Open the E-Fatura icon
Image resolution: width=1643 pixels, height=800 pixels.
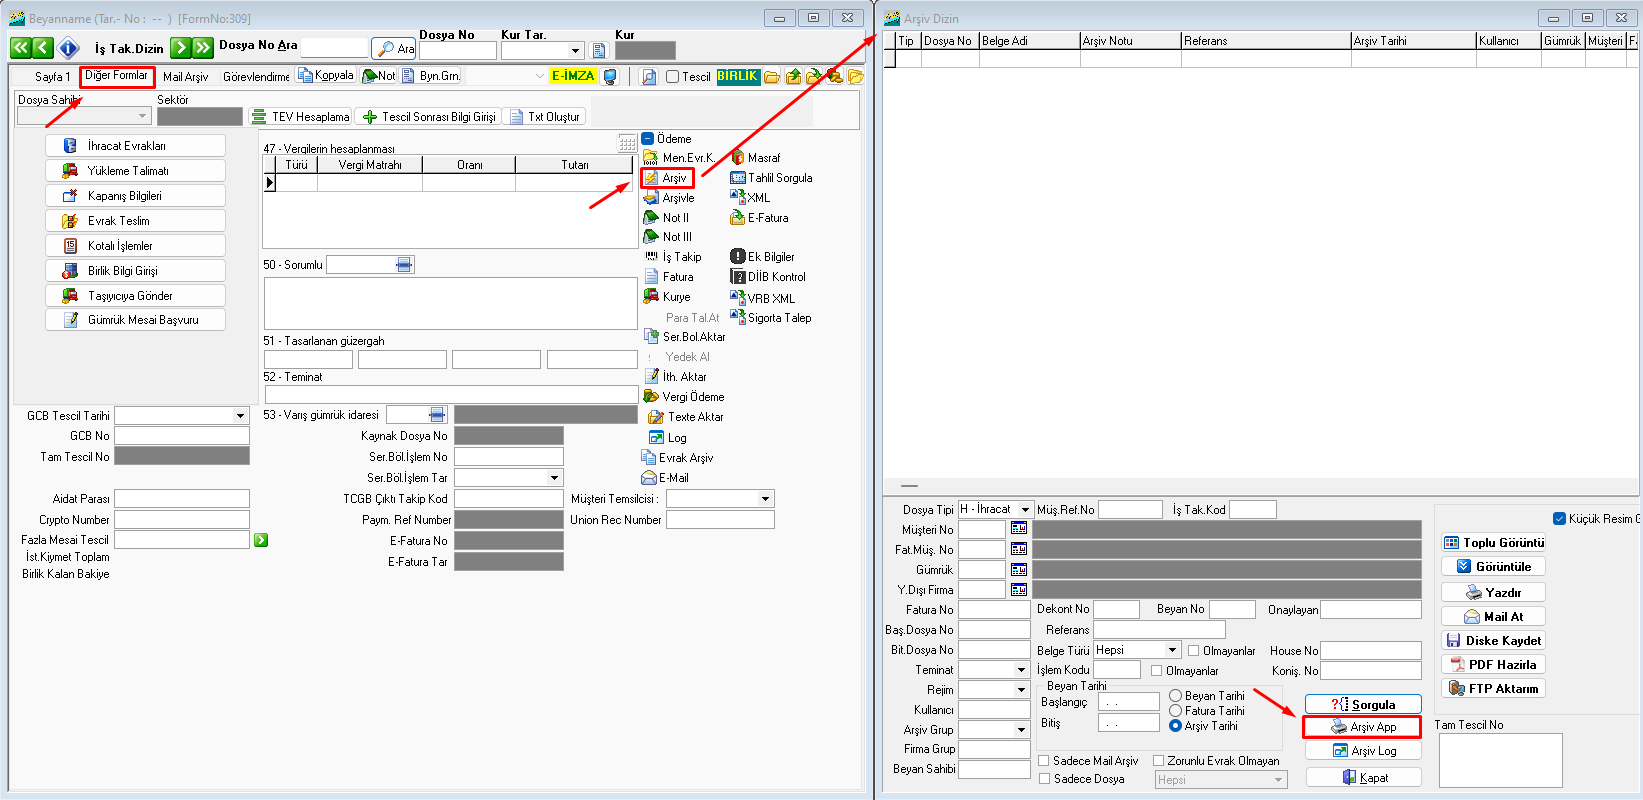[738, 218]
